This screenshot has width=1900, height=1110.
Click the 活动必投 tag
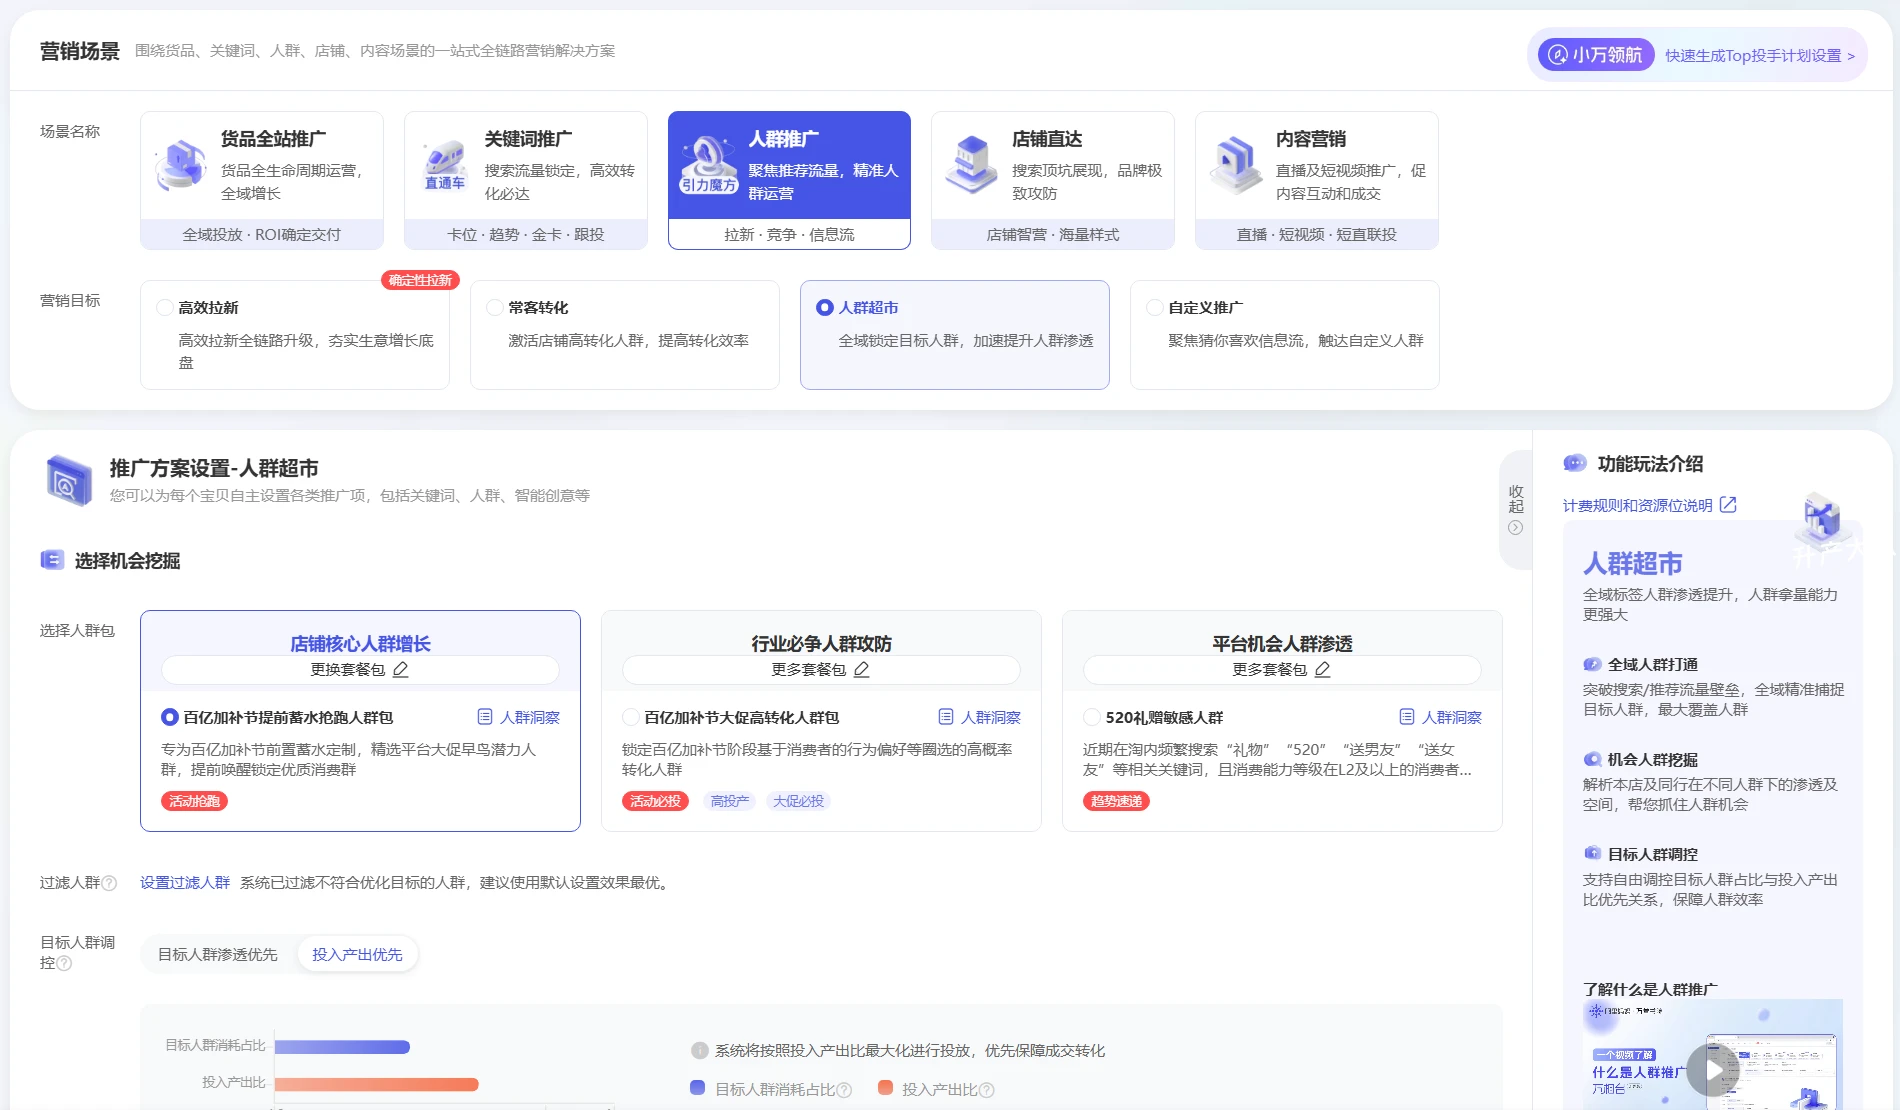(655, 801)
